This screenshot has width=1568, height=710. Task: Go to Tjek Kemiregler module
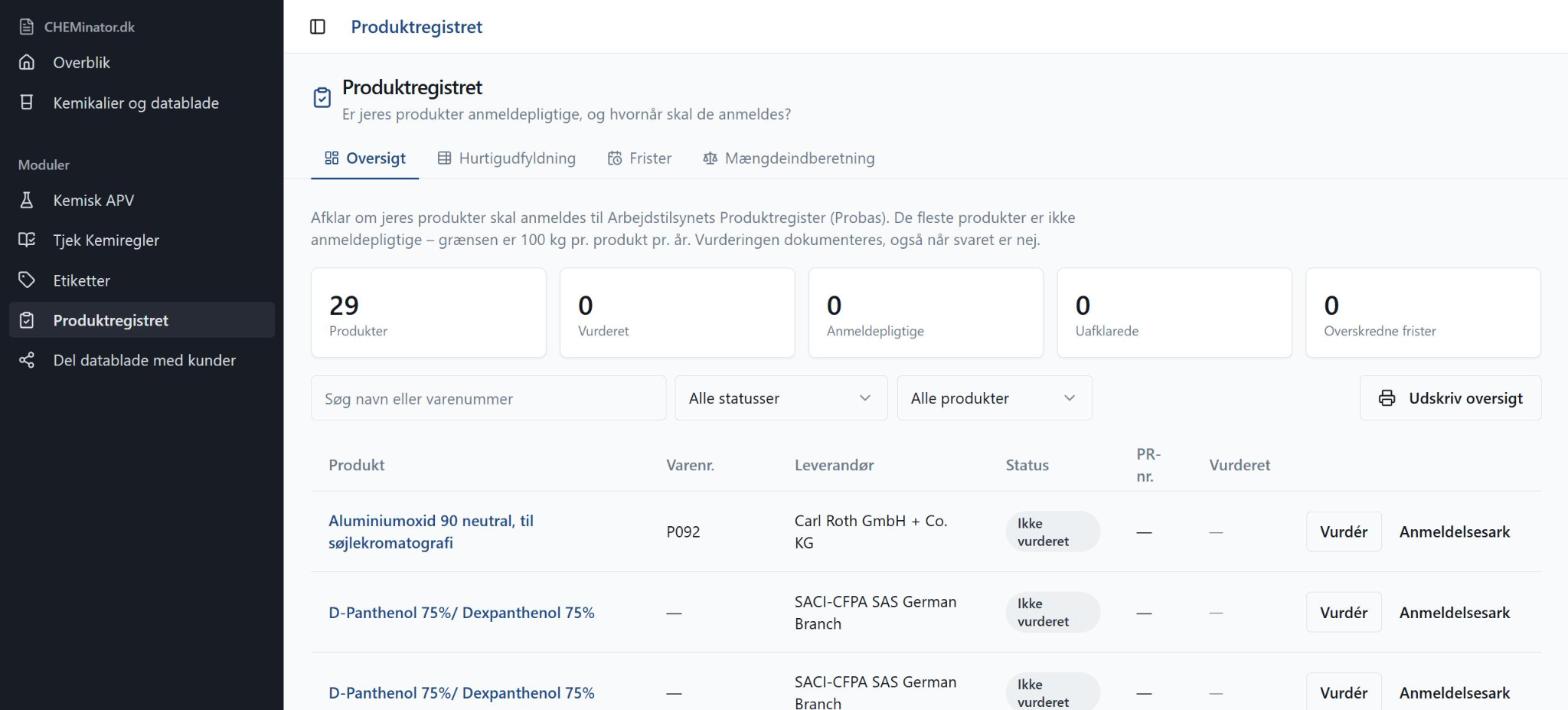click(142, 240)
